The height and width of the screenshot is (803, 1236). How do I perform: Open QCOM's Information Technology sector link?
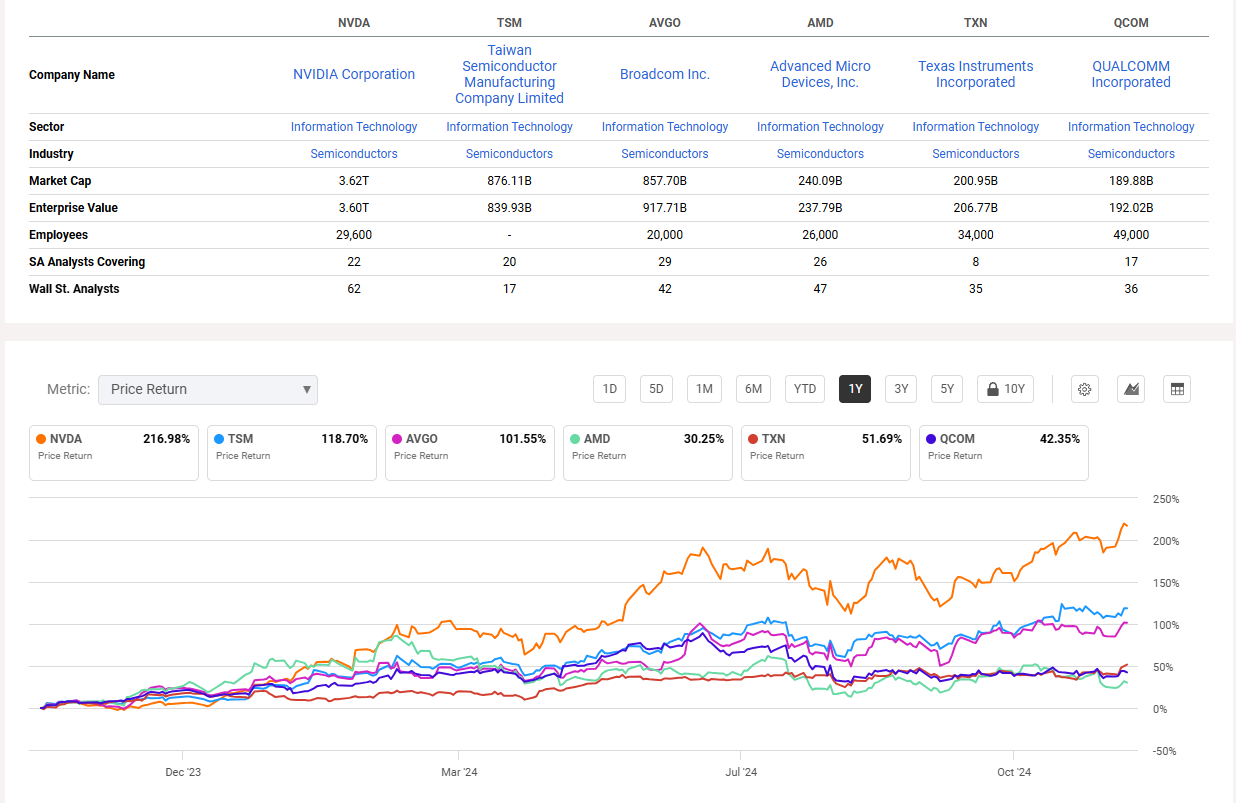[x=1131, y=127]
